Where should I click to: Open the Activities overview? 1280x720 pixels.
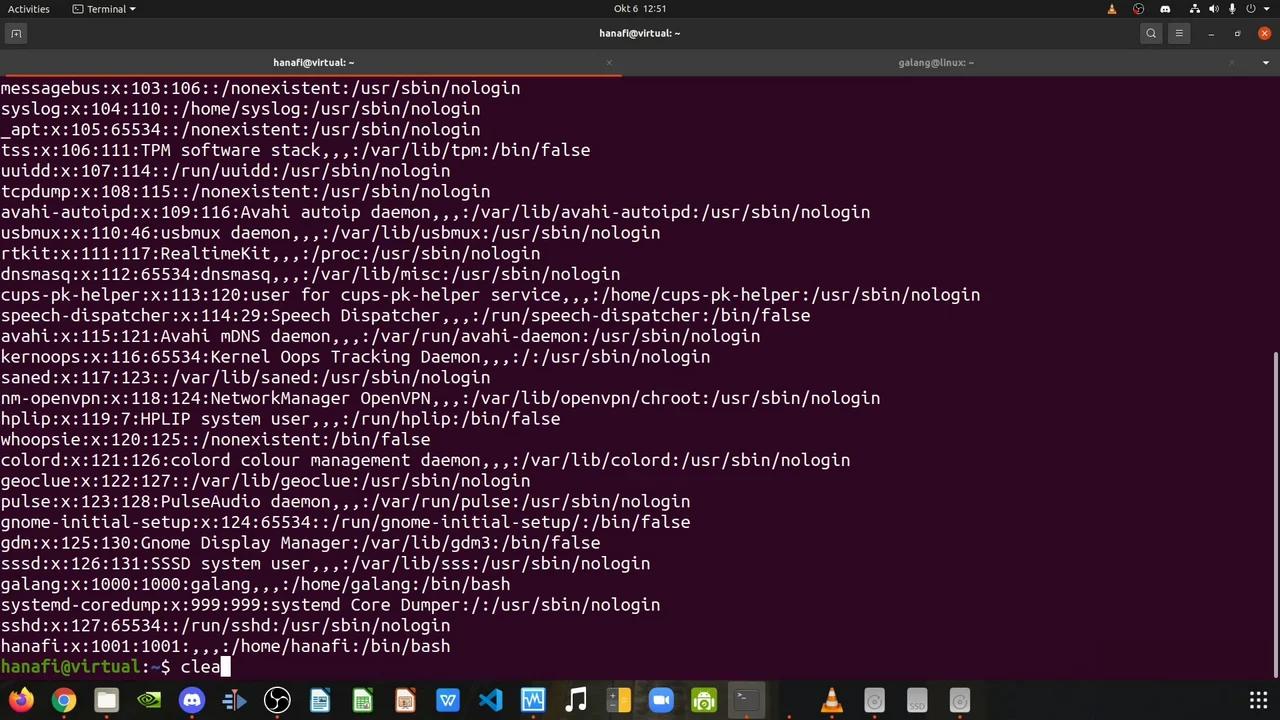28,8
